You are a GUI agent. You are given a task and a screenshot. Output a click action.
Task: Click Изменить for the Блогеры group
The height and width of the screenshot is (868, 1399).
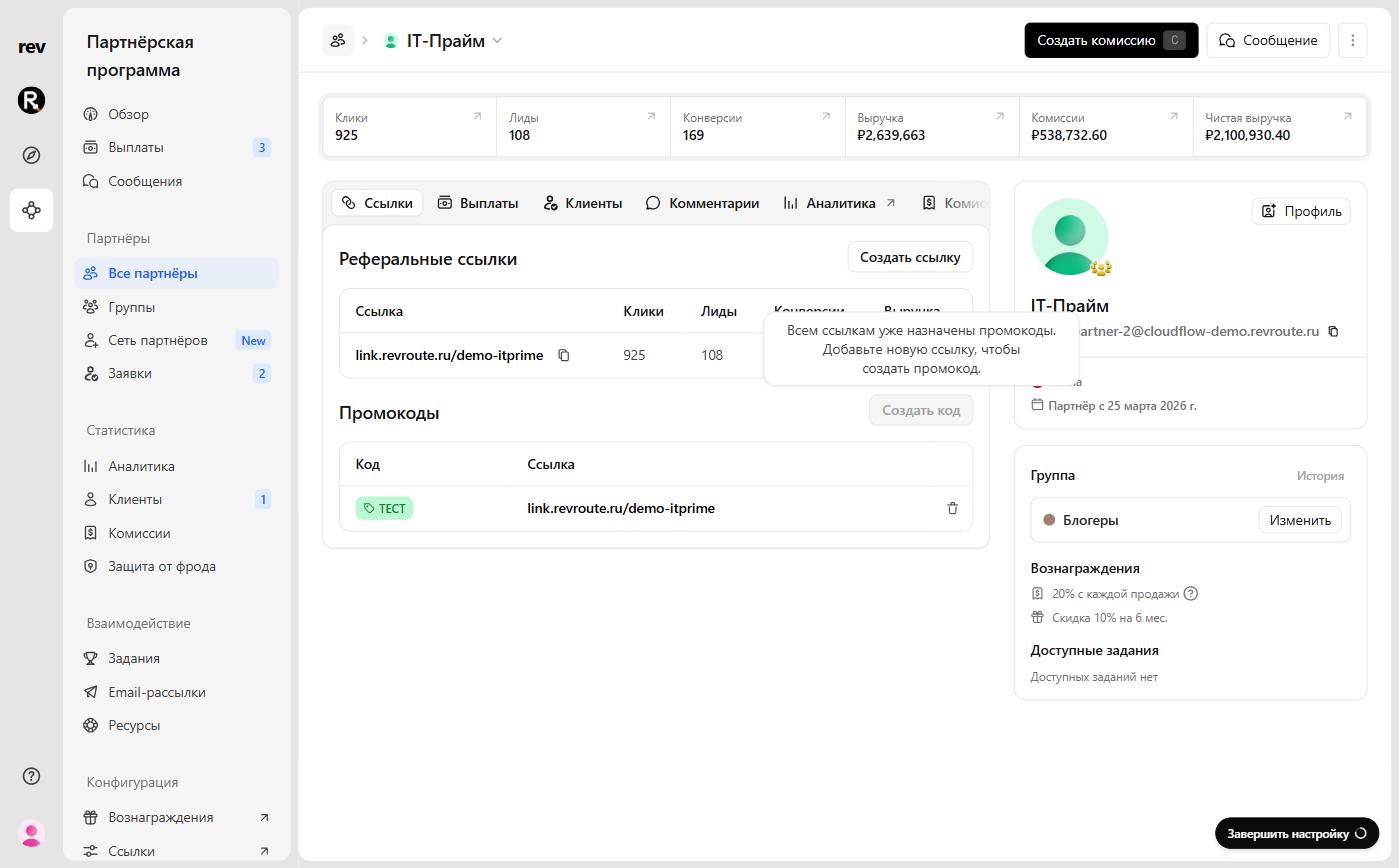coord(1300,520)
